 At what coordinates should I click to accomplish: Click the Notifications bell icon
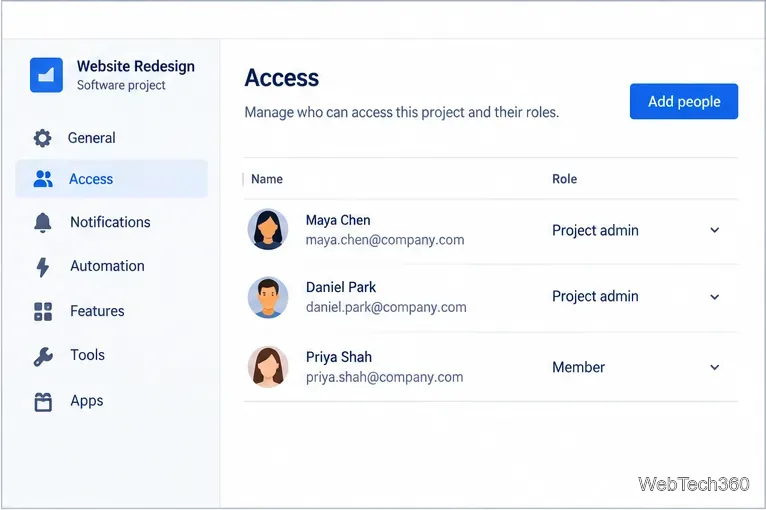click(43, 223)
